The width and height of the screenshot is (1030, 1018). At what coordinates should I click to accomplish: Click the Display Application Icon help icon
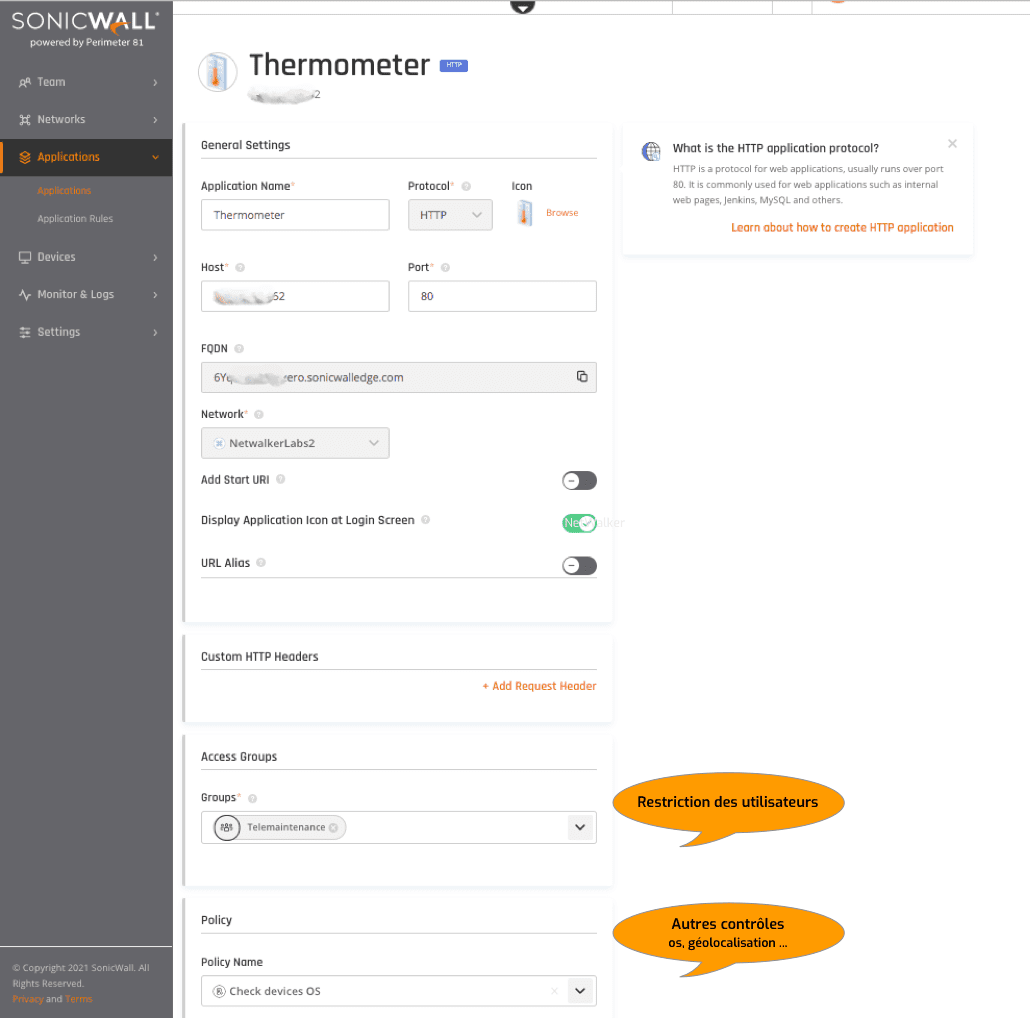pyautogui.click(x=426, y=520)
